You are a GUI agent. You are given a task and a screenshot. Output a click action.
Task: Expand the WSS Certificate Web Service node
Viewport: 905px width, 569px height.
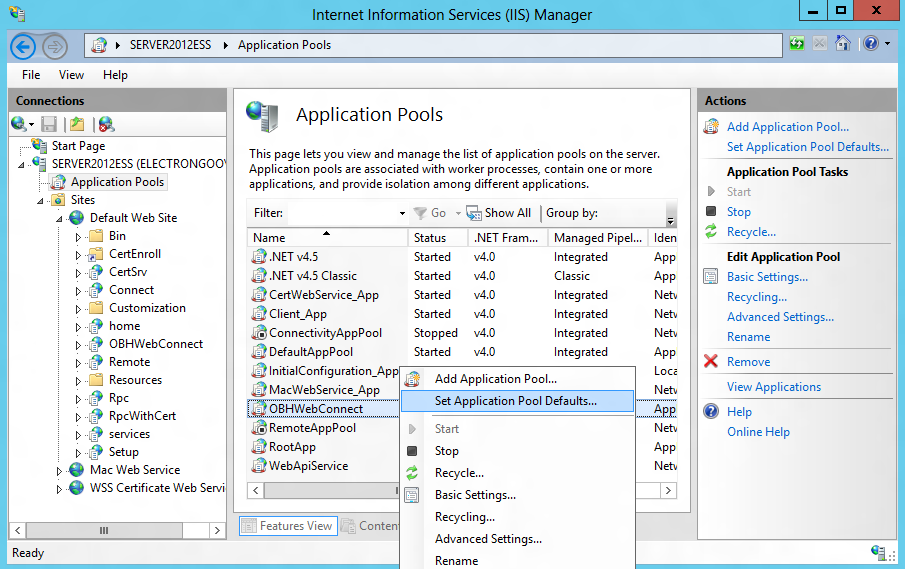click(x=59, y=489)
